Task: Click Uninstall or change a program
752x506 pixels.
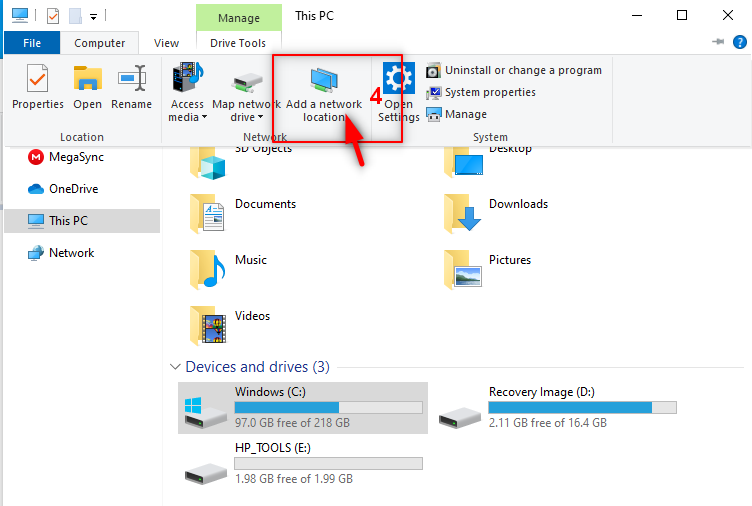Action: click(514, 71)
